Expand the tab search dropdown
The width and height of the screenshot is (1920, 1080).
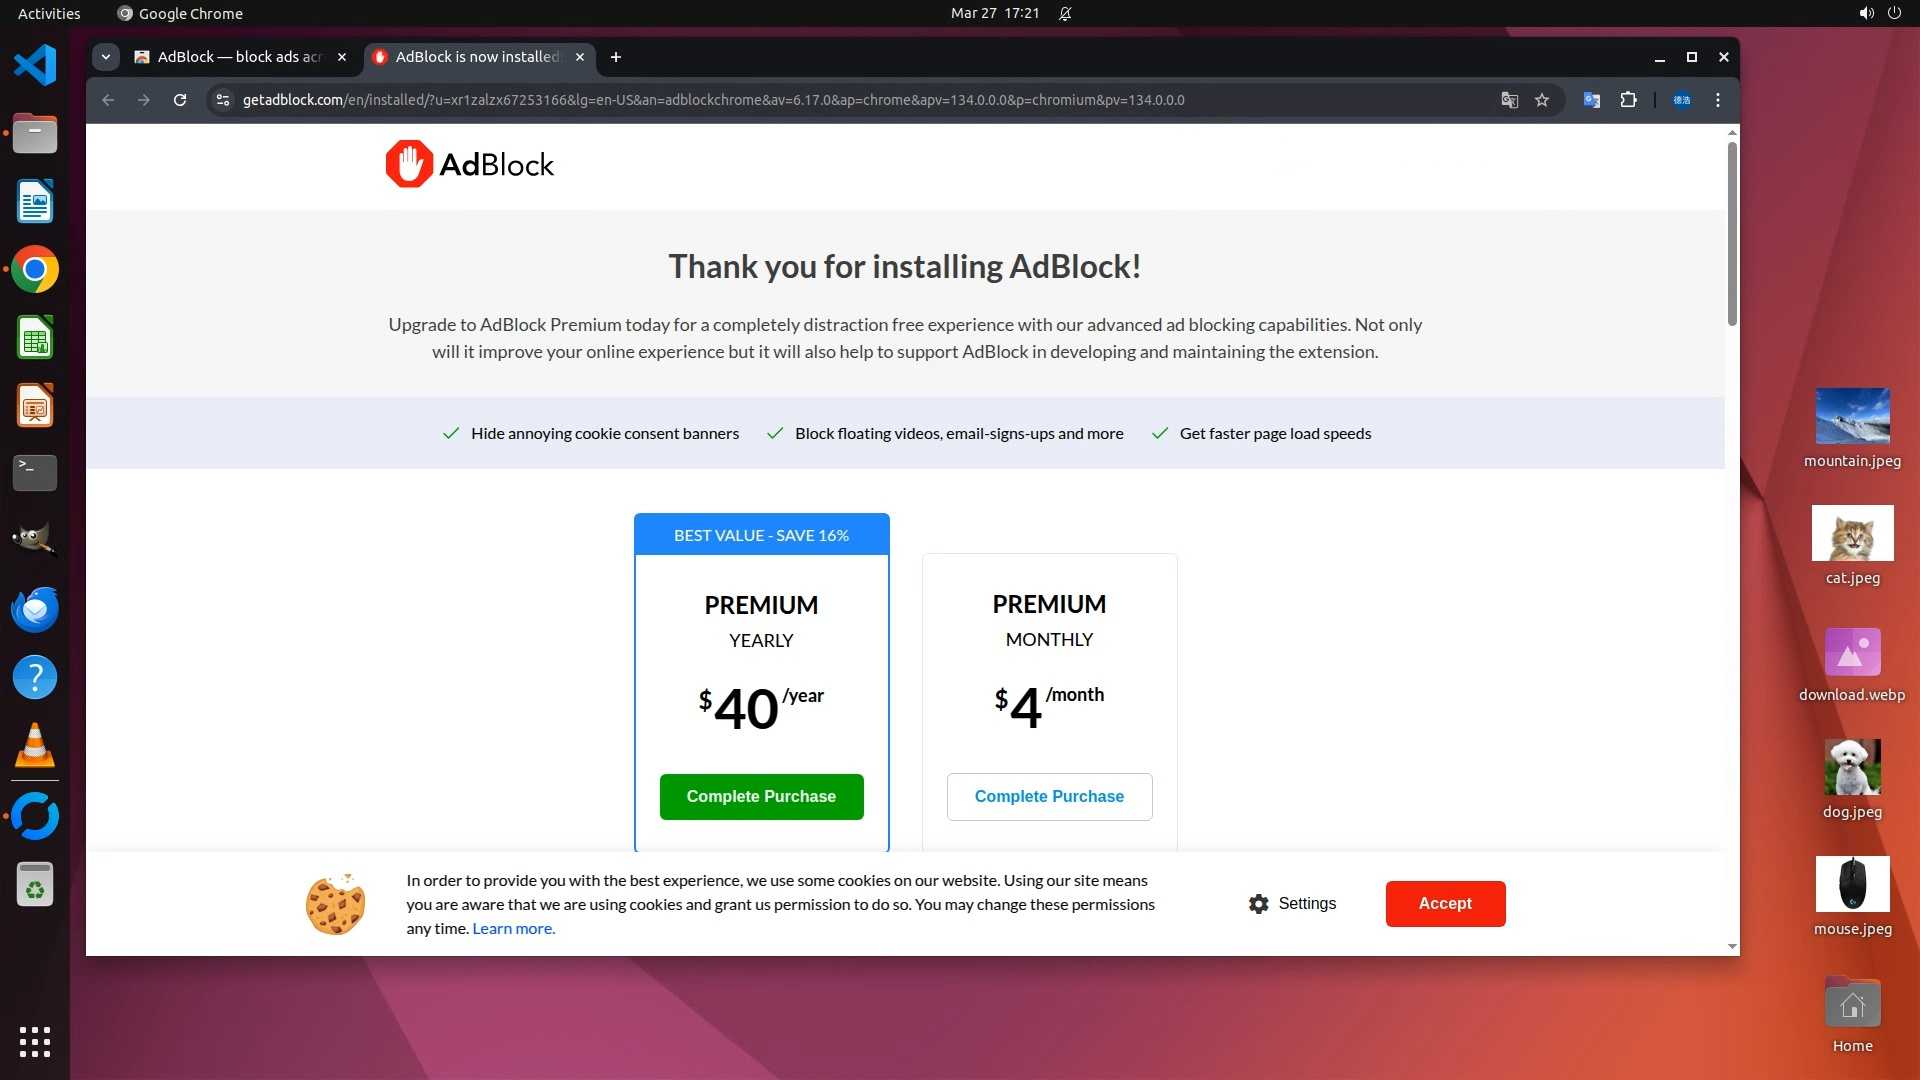pos(106,57)
